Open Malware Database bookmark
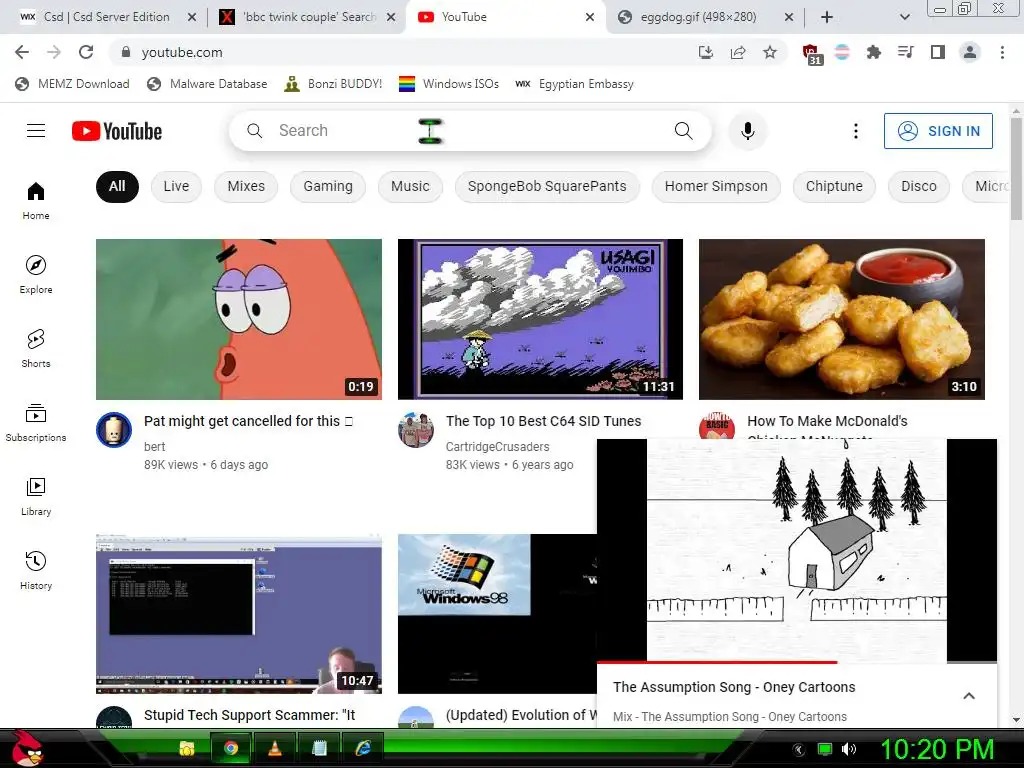Image resolution: width=1024 pixels, height=768 pixels. click(x=207, y=84)
